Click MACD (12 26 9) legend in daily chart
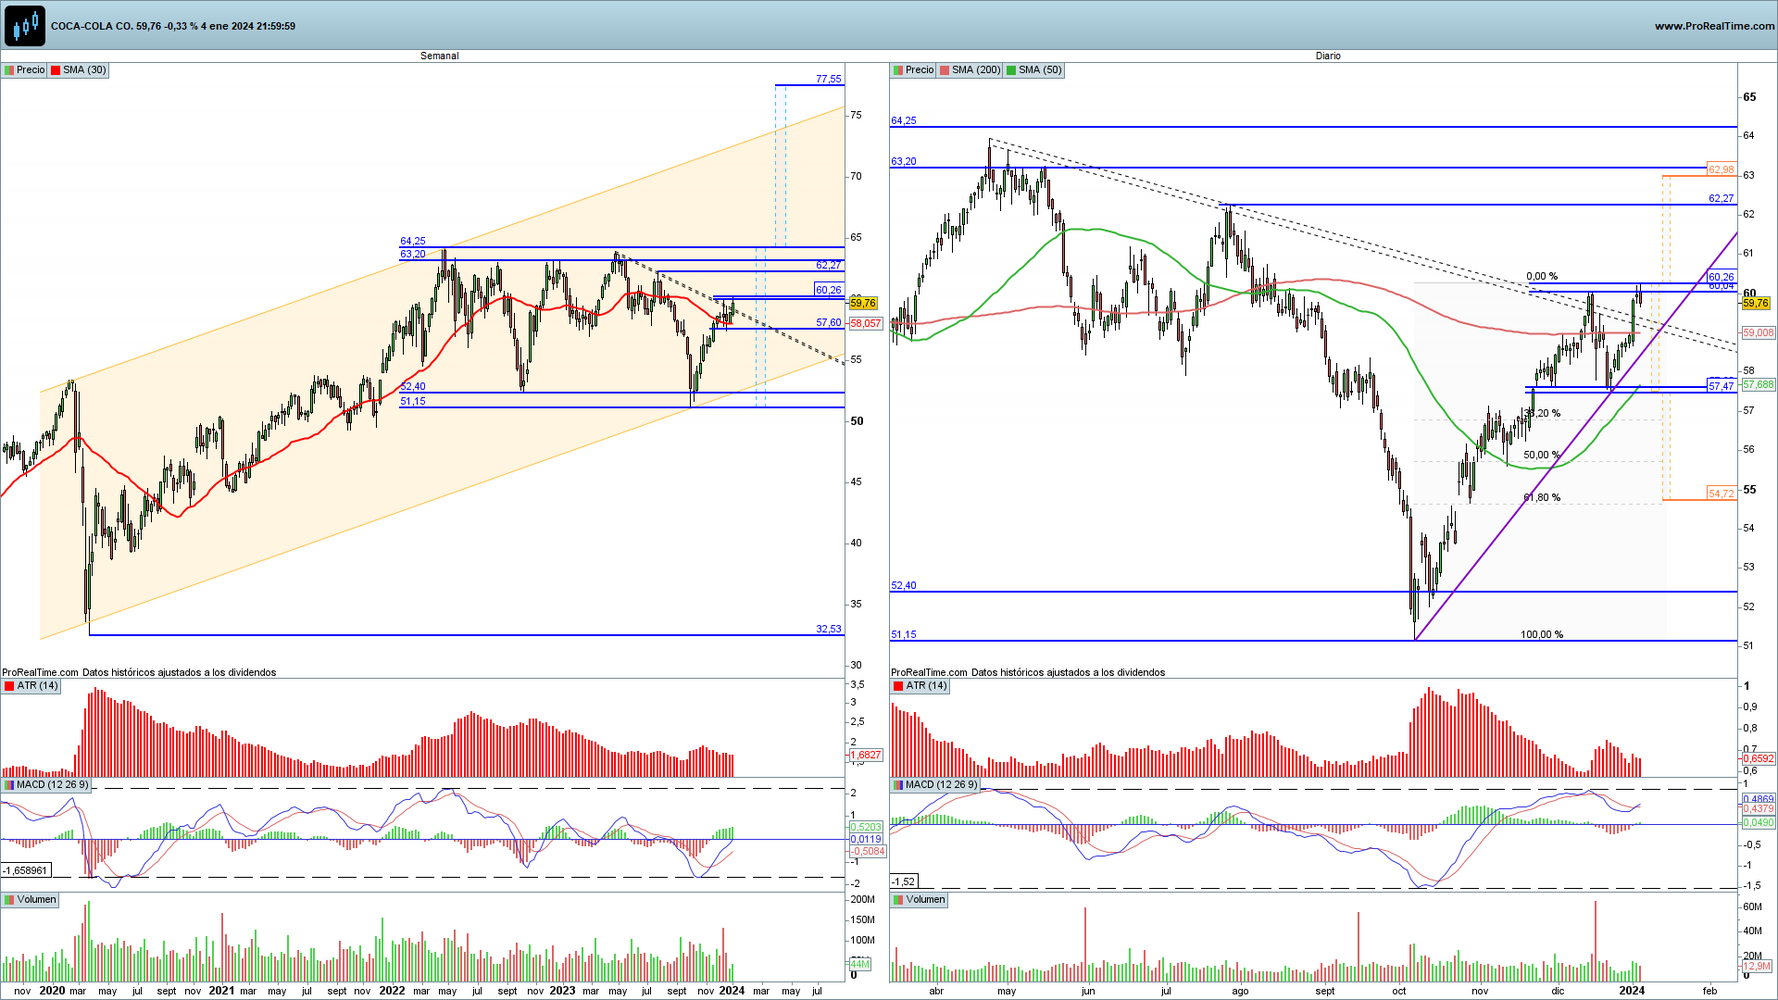This screenshot has width=1778, height=1000. coord(936,785)
